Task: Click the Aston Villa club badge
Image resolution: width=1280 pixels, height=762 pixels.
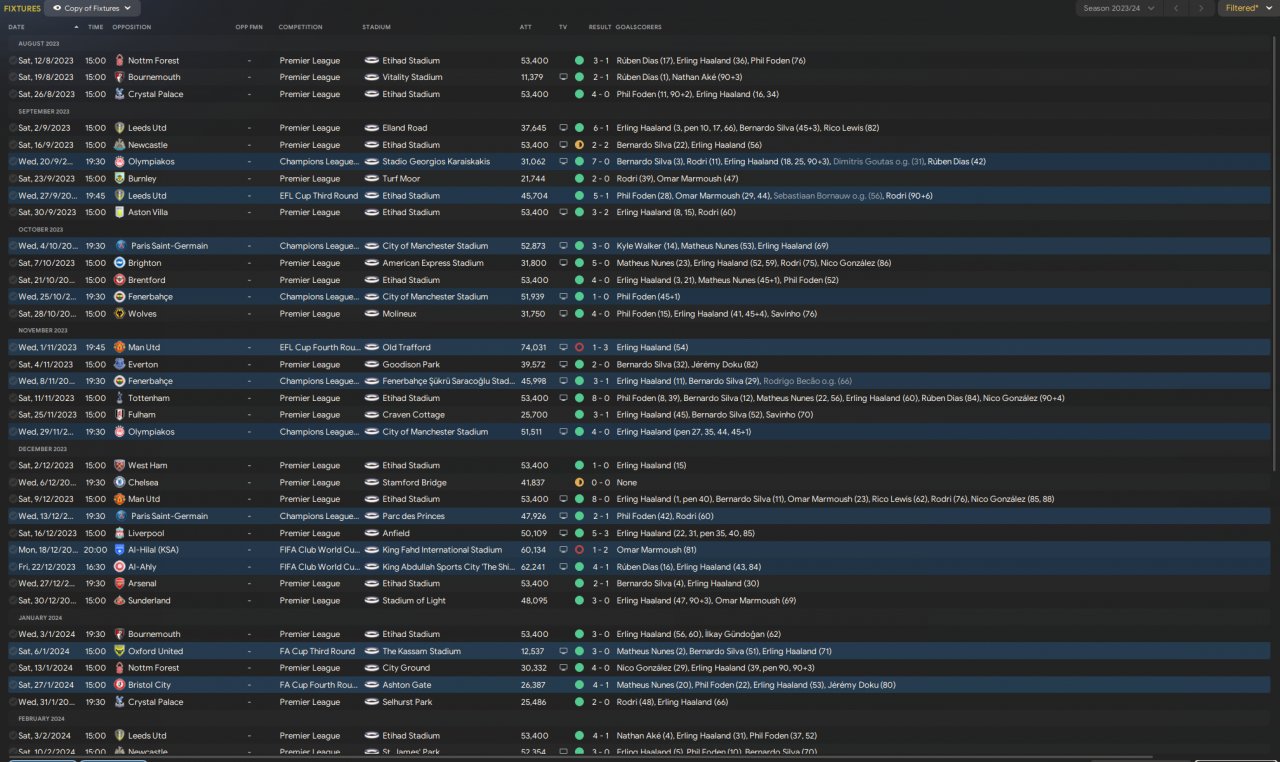Action: click(120, 213)
